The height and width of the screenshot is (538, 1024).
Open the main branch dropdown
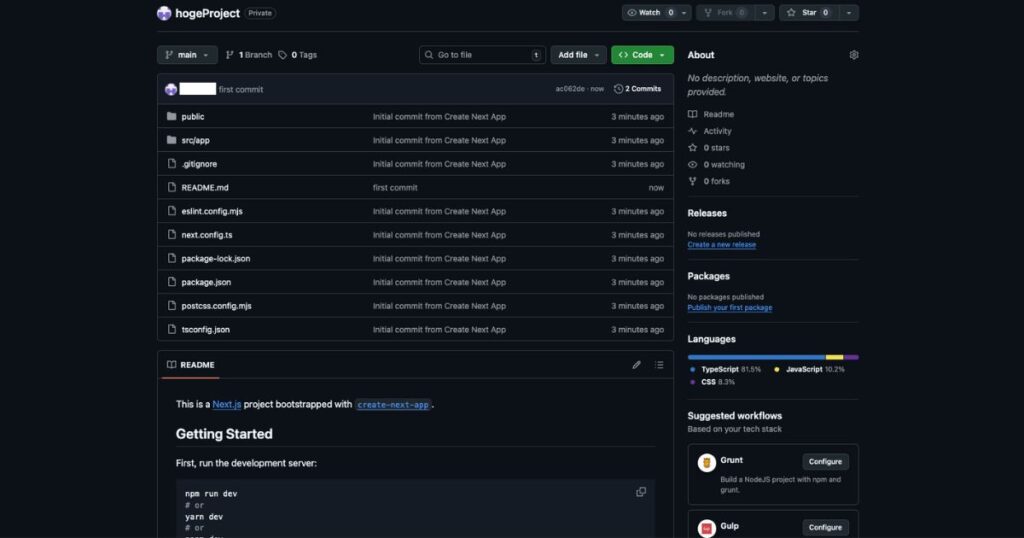[187, 55]
